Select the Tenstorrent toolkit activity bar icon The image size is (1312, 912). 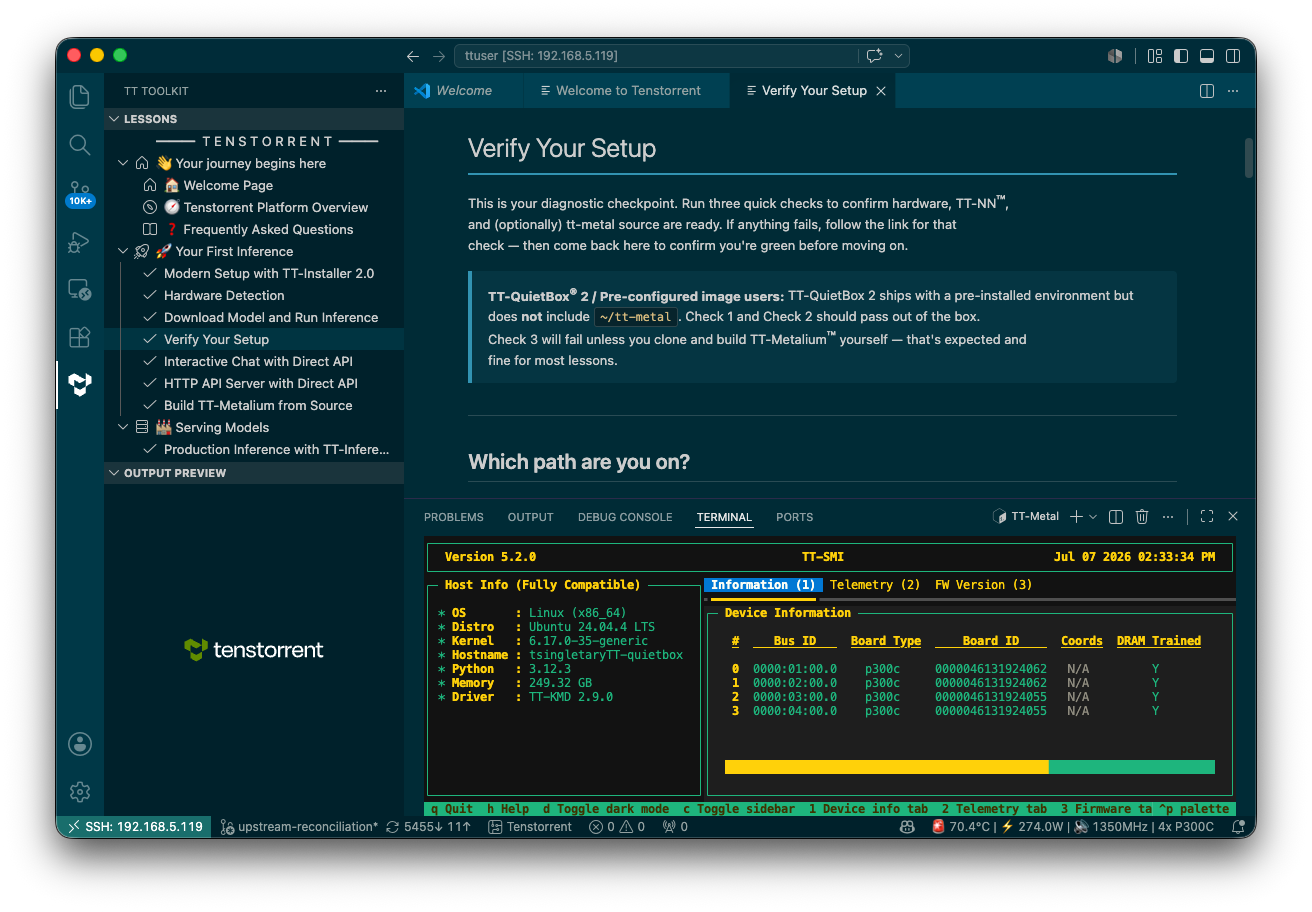80,385
